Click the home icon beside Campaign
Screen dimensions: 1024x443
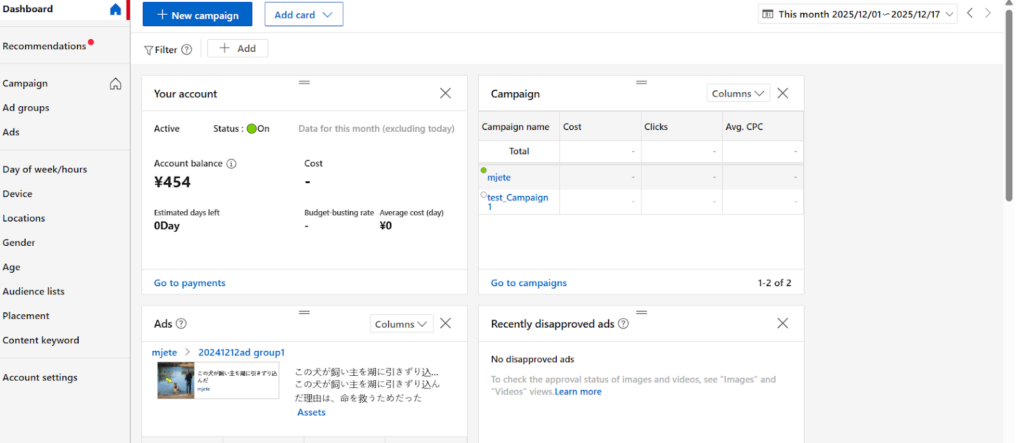[115, 84]
